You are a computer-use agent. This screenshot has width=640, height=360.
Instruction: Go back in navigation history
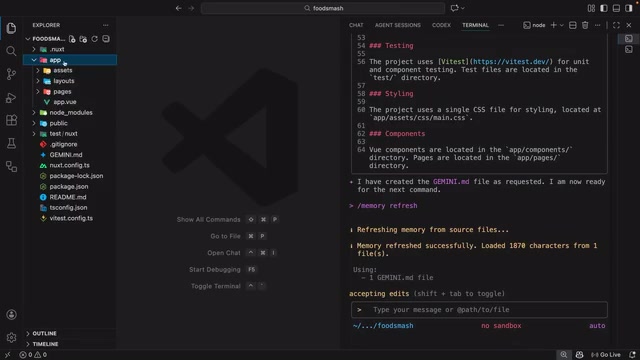(x=178, y=8)
